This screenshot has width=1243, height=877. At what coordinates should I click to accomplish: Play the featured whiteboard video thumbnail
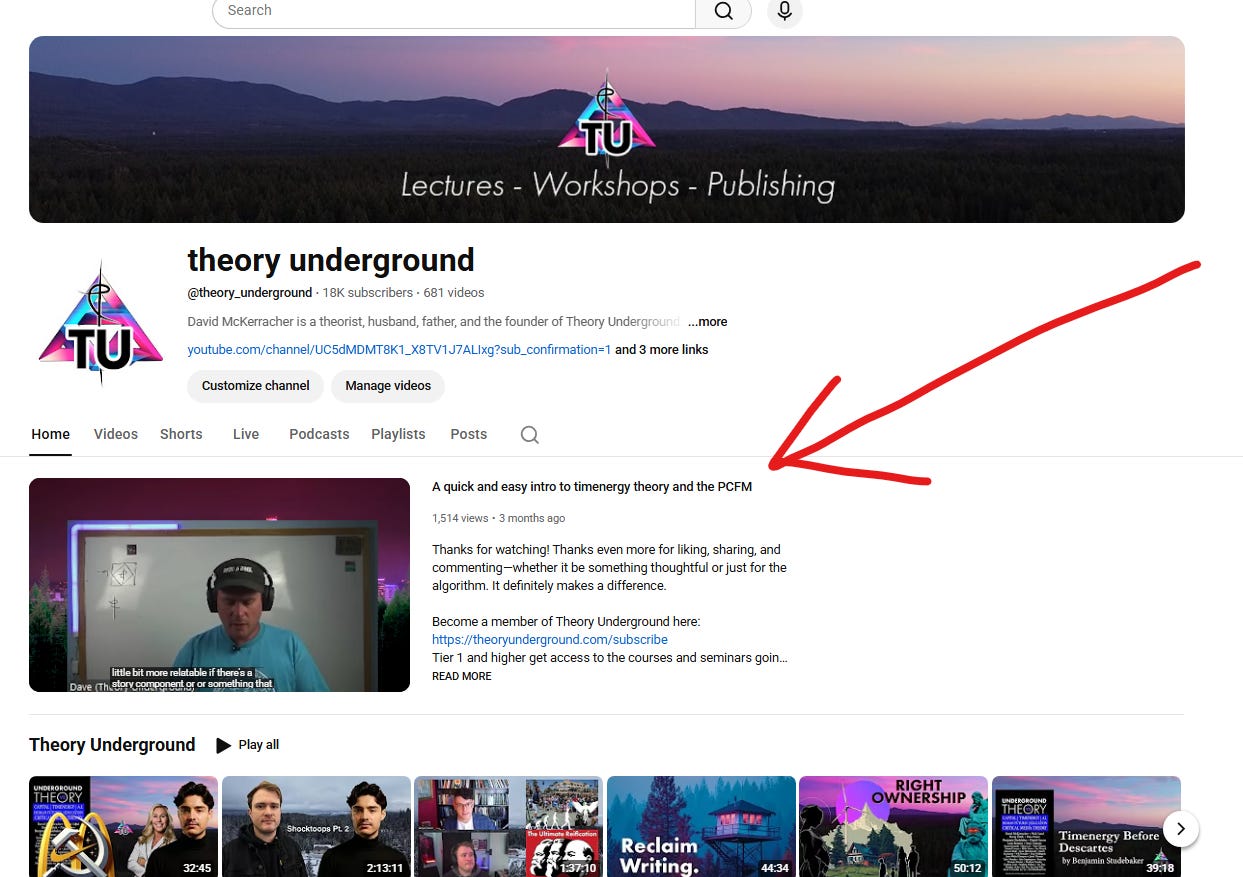point(219,585)
